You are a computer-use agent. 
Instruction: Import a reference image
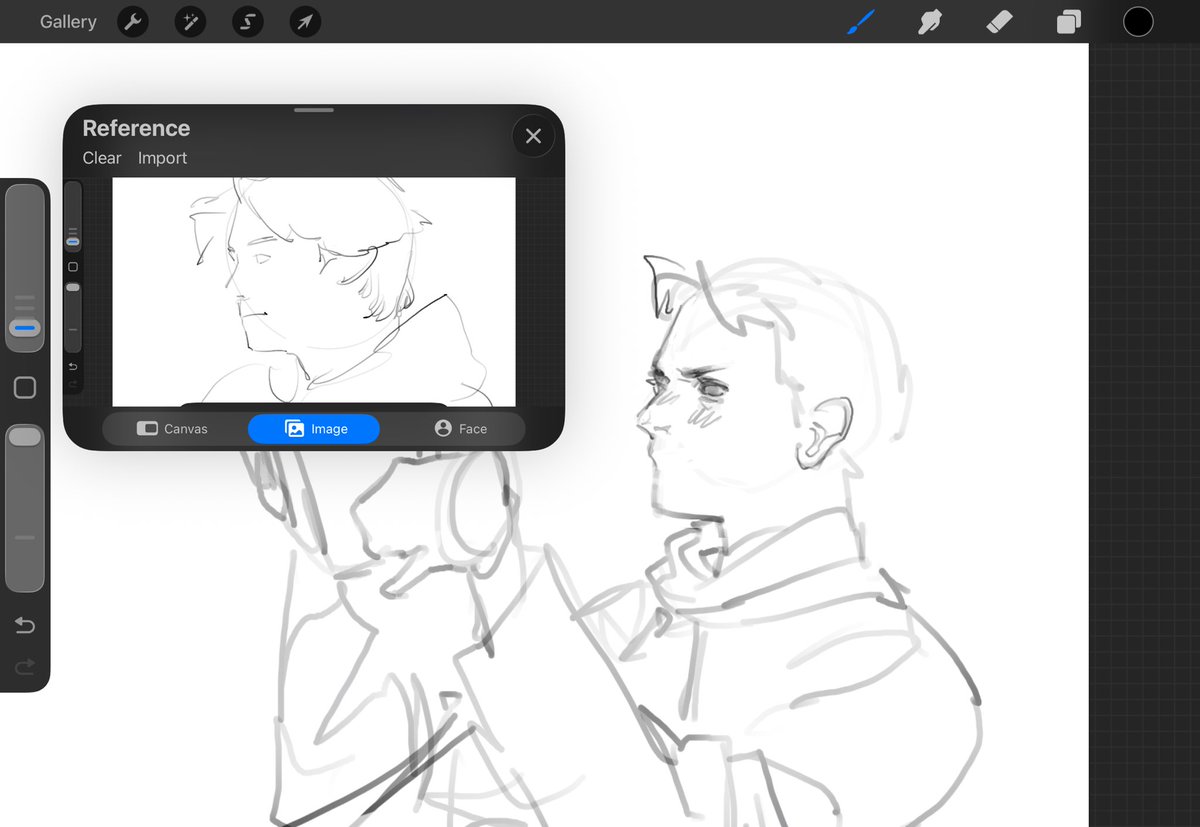163,158
